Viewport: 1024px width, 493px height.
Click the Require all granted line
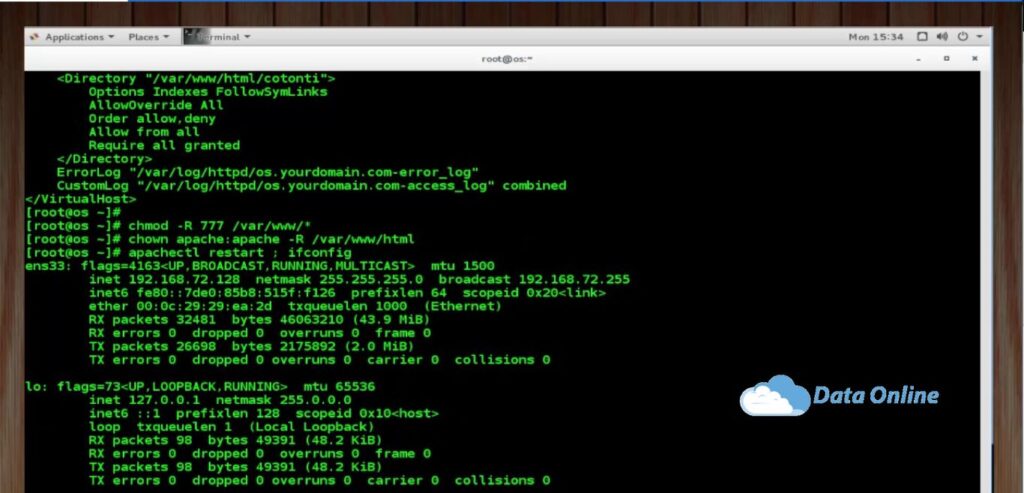(x=164, y=146)
